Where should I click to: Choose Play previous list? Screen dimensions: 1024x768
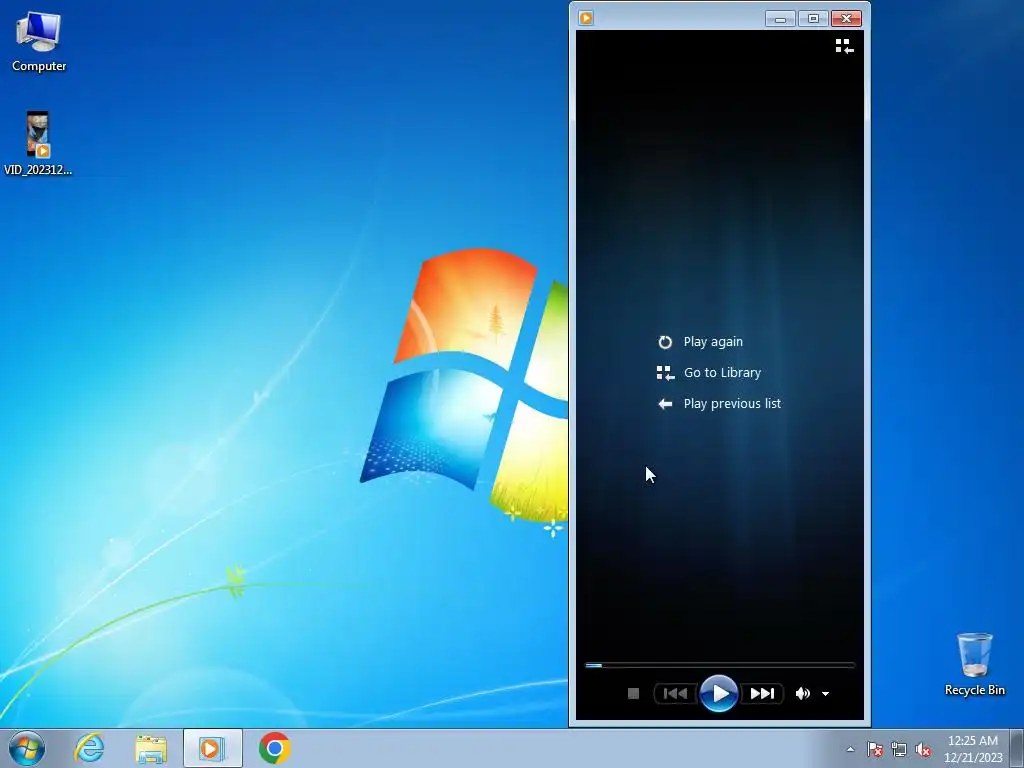(732, 404)
